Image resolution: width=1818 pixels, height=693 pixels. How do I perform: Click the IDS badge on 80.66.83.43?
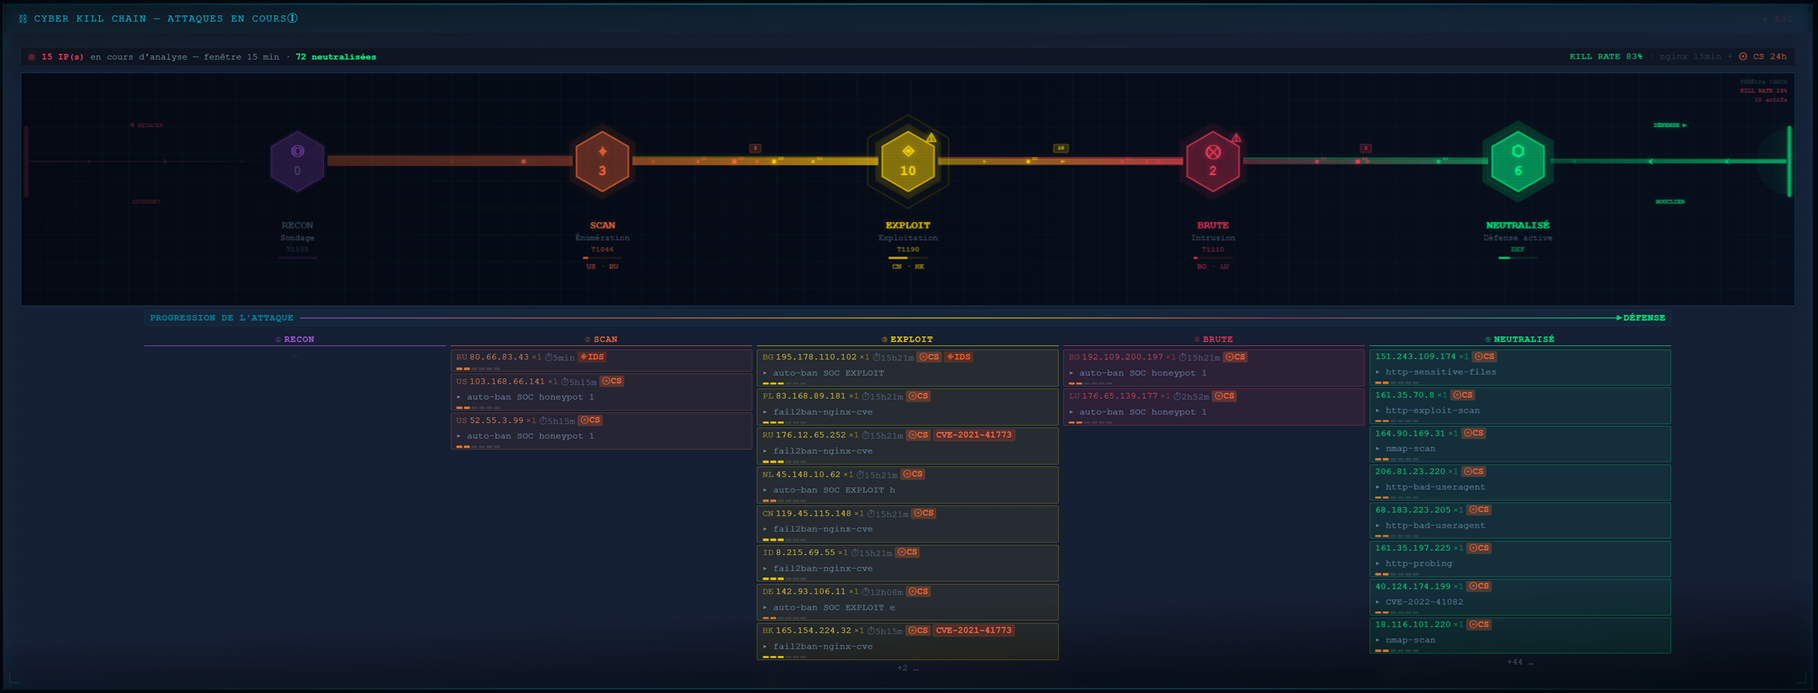[x=592, y=357]
